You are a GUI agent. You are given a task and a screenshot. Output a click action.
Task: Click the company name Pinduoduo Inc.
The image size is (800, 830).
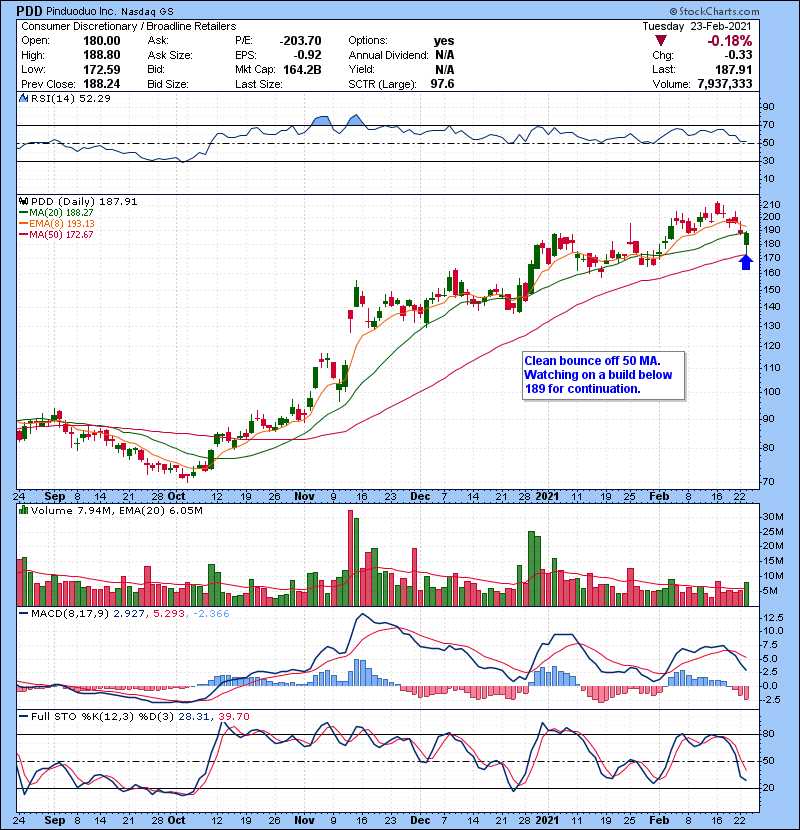[x=81, y=12]
